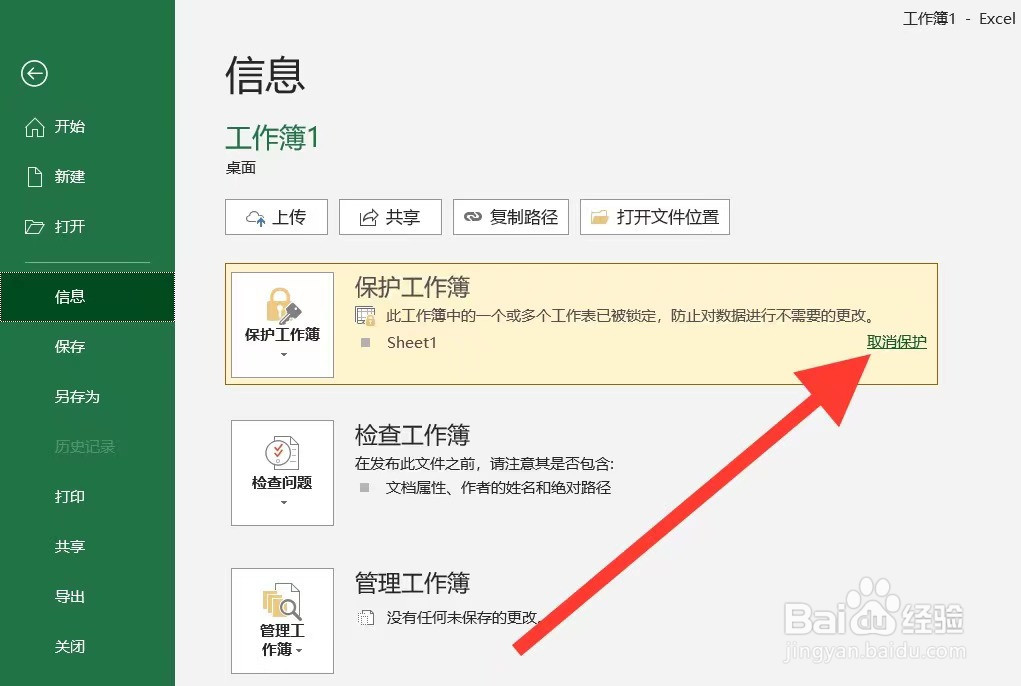Click the 打开文件位置 button
This screenshot has width=1021, height=686.
[655, 217]
